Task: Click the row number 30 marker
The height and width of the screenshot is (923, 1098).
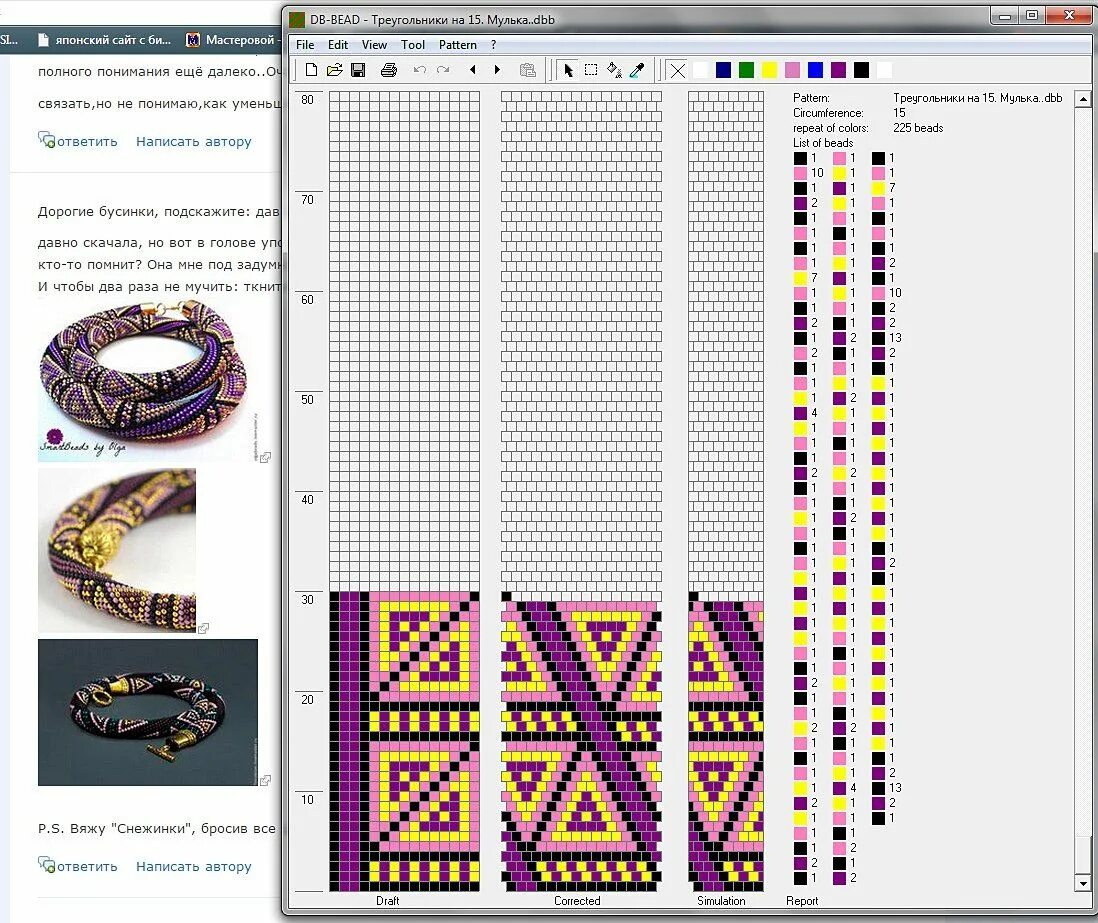Action: (307, 599)
